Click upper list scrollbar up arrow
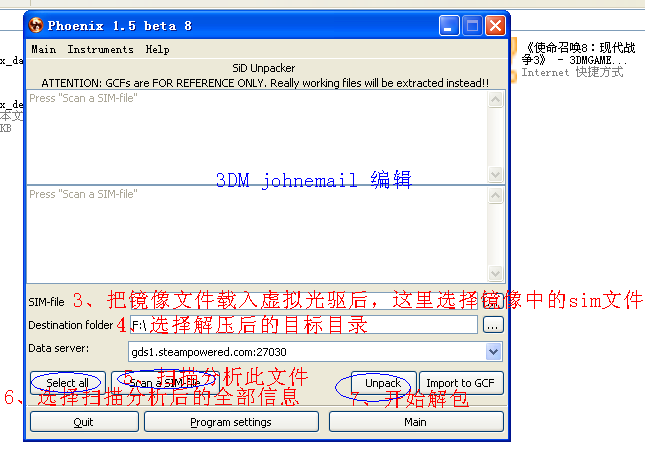Viewport: 645px width, 457px height. 495,100
